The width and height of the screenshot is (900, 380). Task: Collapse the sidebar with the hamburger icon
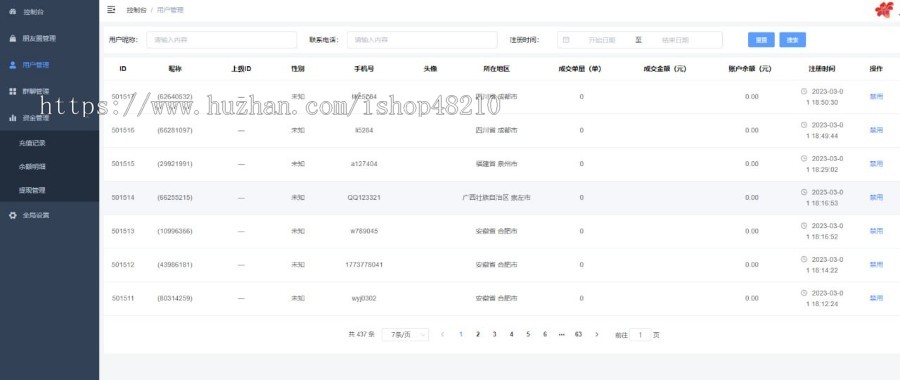(111, 10)
